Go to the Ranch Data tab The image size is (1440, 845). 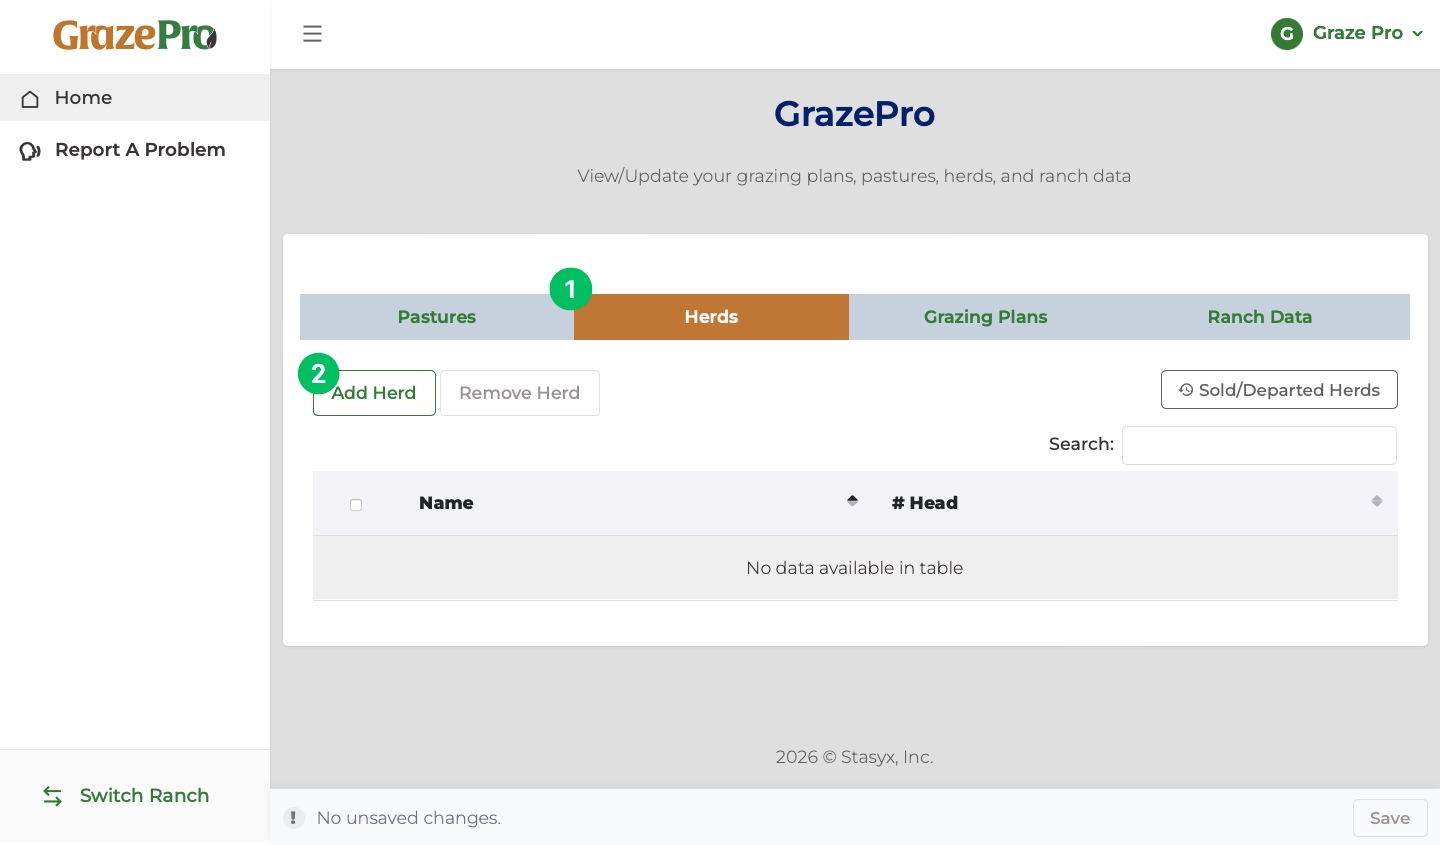pos(1260,317)
